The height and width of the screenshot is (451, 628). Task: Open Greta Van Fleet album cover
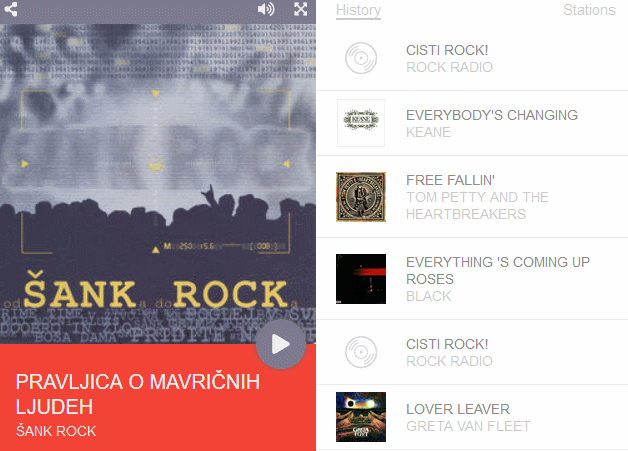(361, 417)
